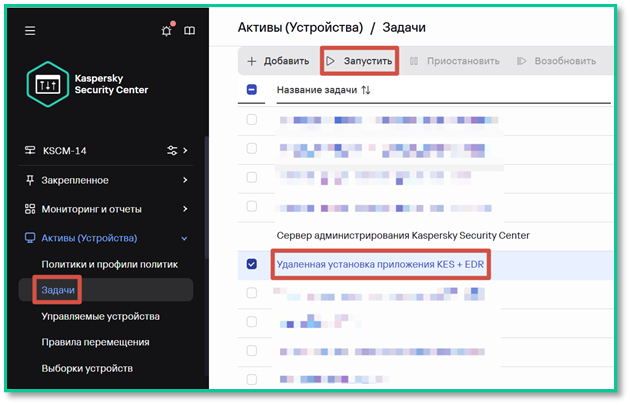Image resolution: width=630 pixels, height=405 pixels.
Task: Click the monitor icon beside Активы (Устройства)
Action: click(x=30, y=238)
